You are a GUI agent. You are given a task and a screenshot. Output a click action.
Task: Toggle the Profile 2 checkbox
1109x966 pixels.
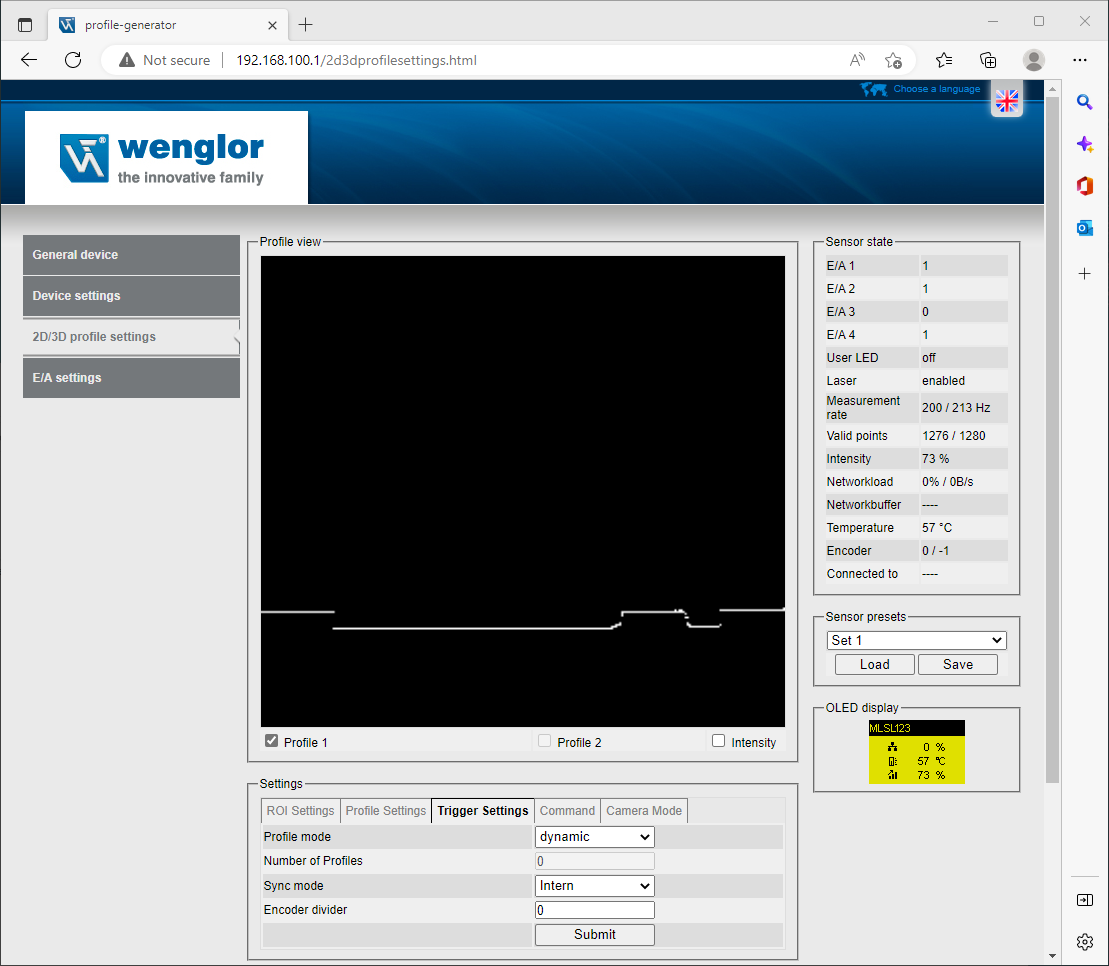pyautogui.click(x=544, y=741)
